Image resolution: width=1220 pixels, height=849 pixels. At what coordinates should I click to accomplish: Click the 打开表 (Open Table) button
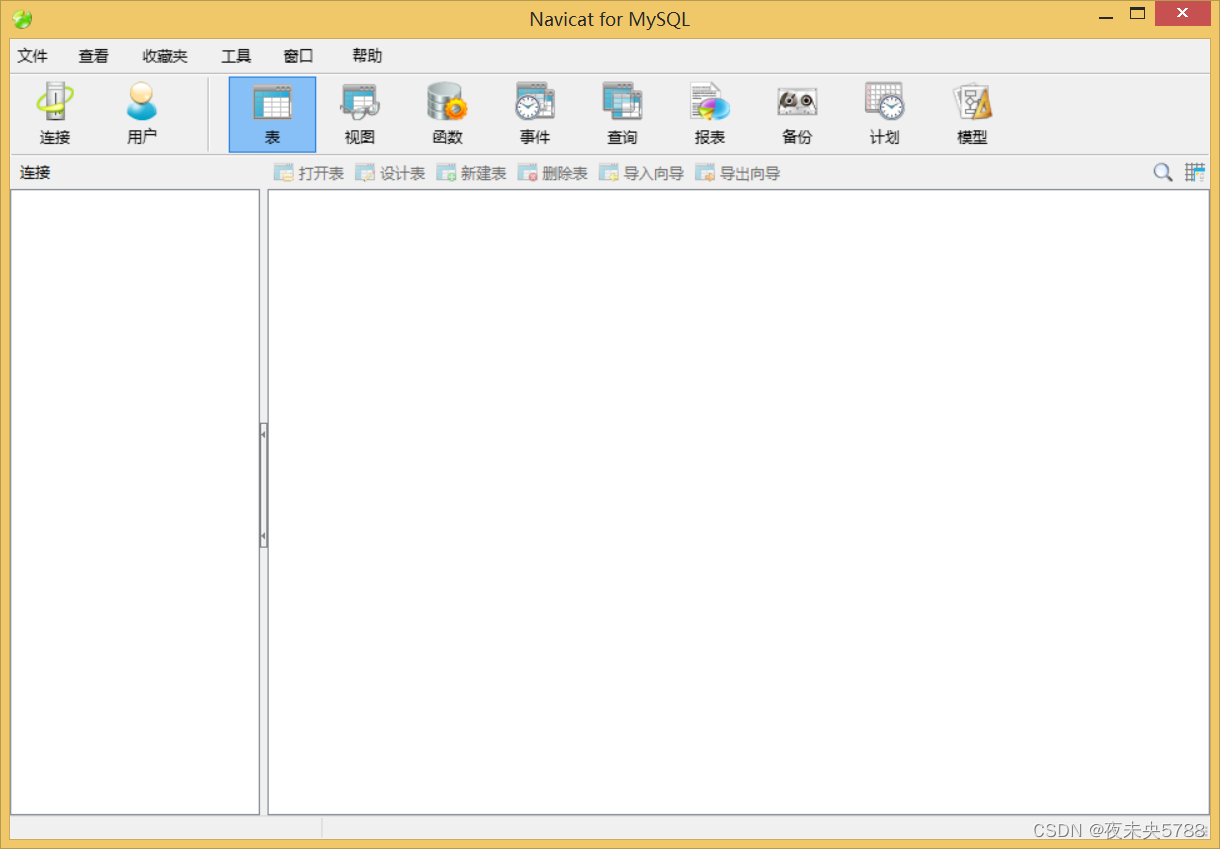[309, 173]
